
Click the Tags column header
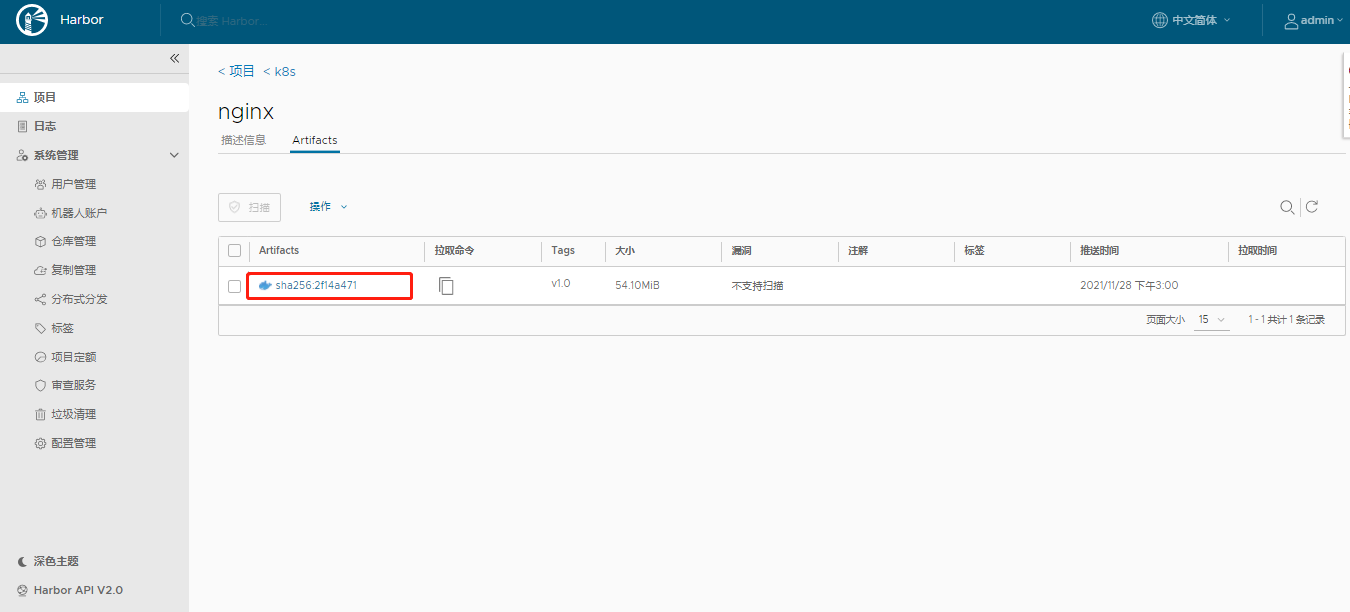(x=563, y=251)
